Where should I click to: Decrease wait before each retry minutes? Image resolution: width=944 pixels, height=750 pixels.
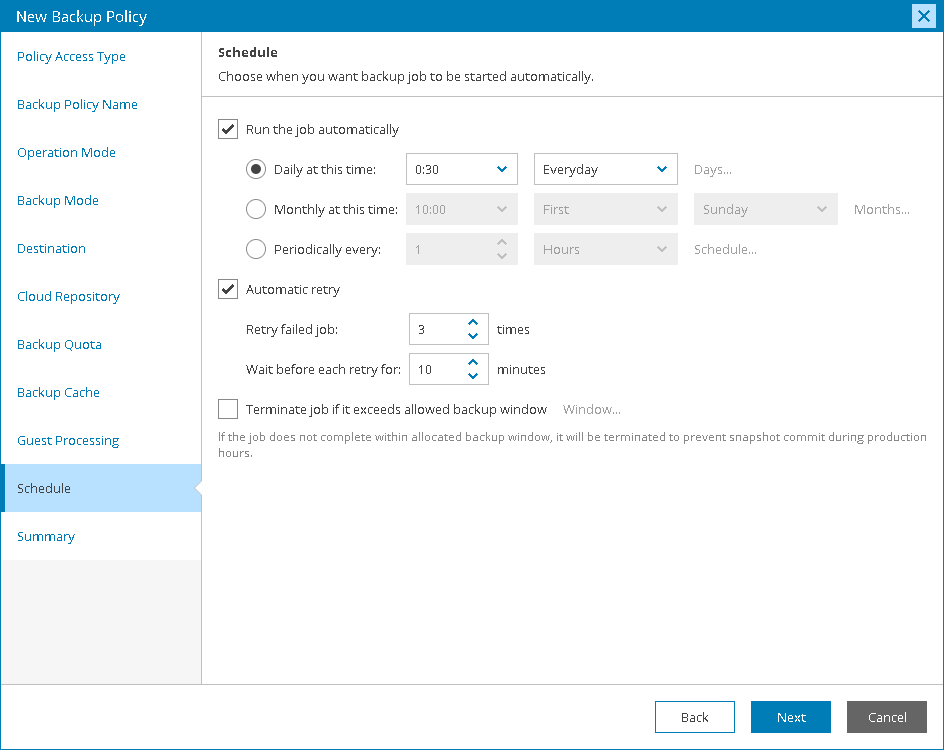[473, 376]
